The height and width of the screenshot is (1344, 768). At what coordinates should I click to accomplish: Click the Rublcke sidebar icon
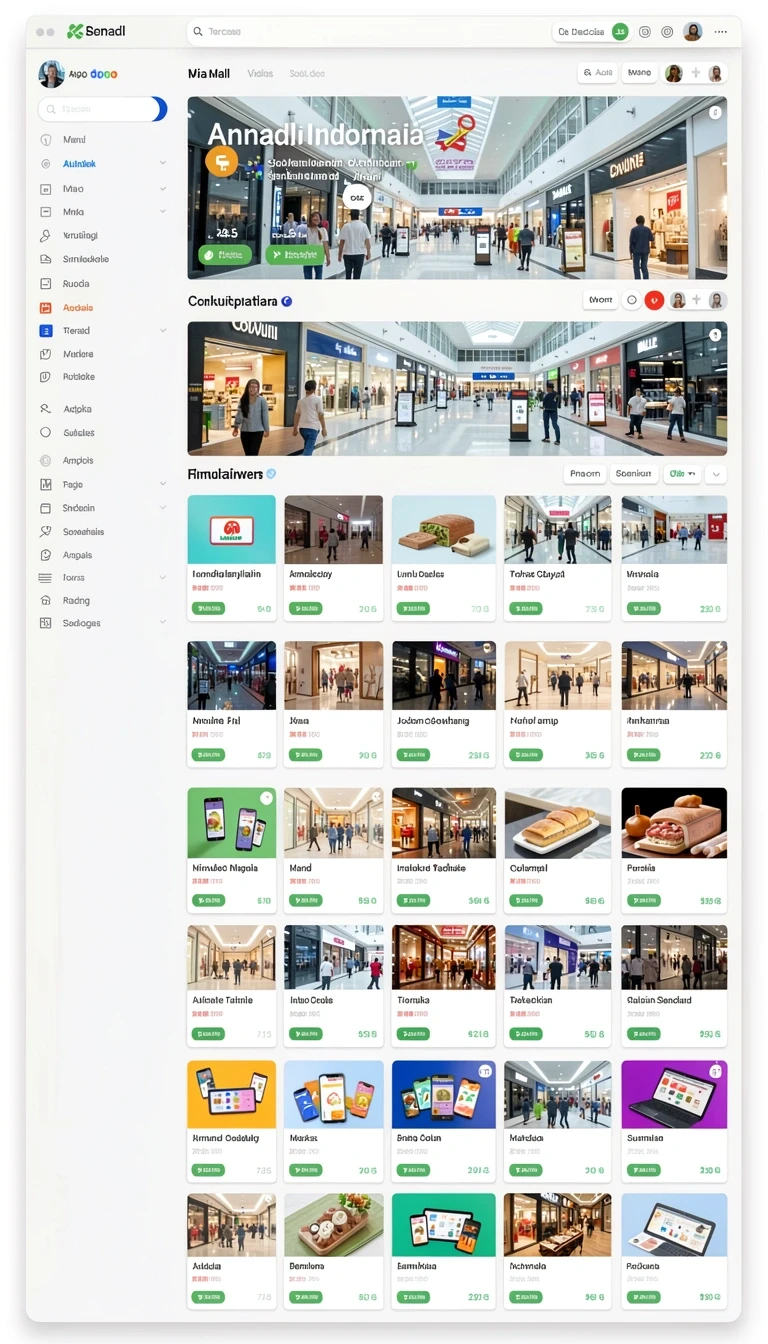45,377
